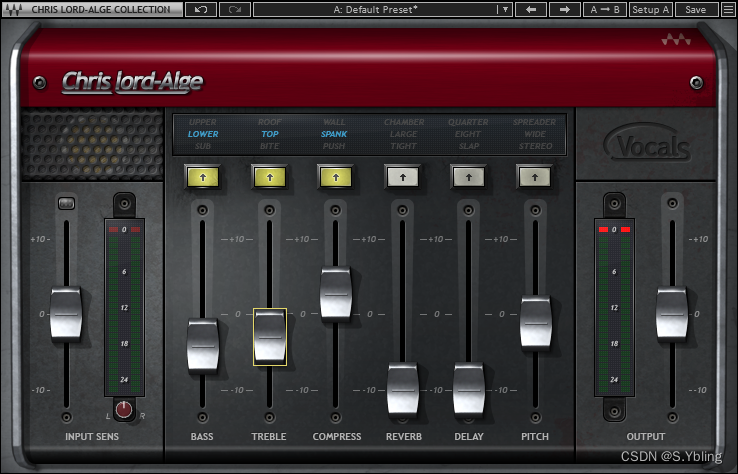
Task: Reset the input meter clip indicator
Action: click(124, 229)
